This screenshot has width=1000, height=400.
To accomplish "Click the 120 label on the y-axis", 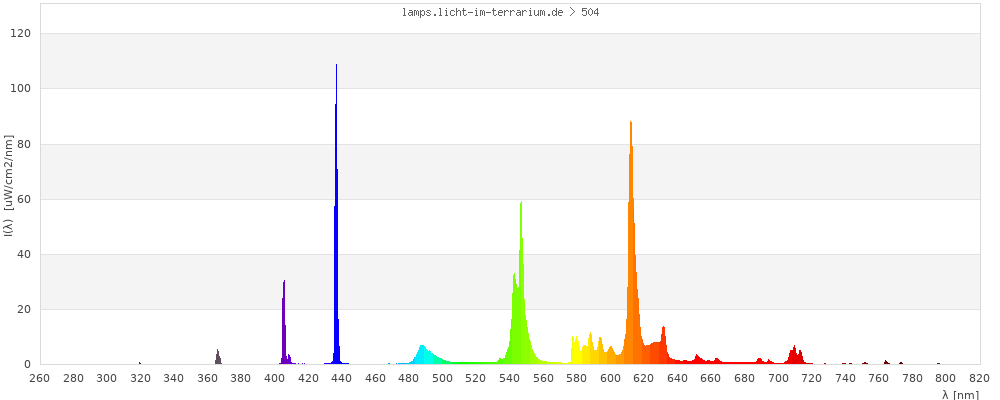I will pos(21,33).
